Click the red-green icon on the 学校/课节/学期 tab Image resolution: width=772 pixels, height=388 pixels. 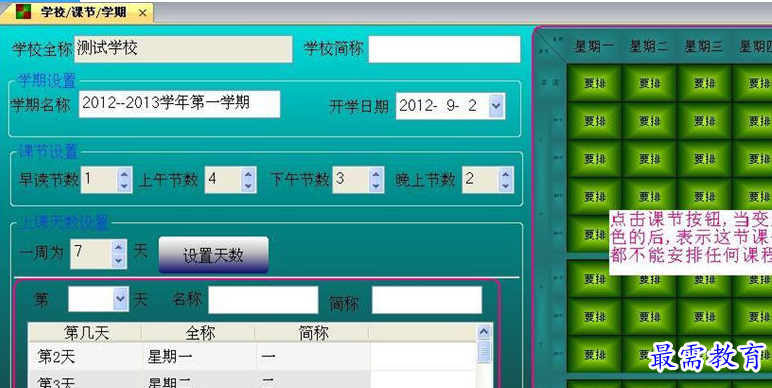(23, 12)
